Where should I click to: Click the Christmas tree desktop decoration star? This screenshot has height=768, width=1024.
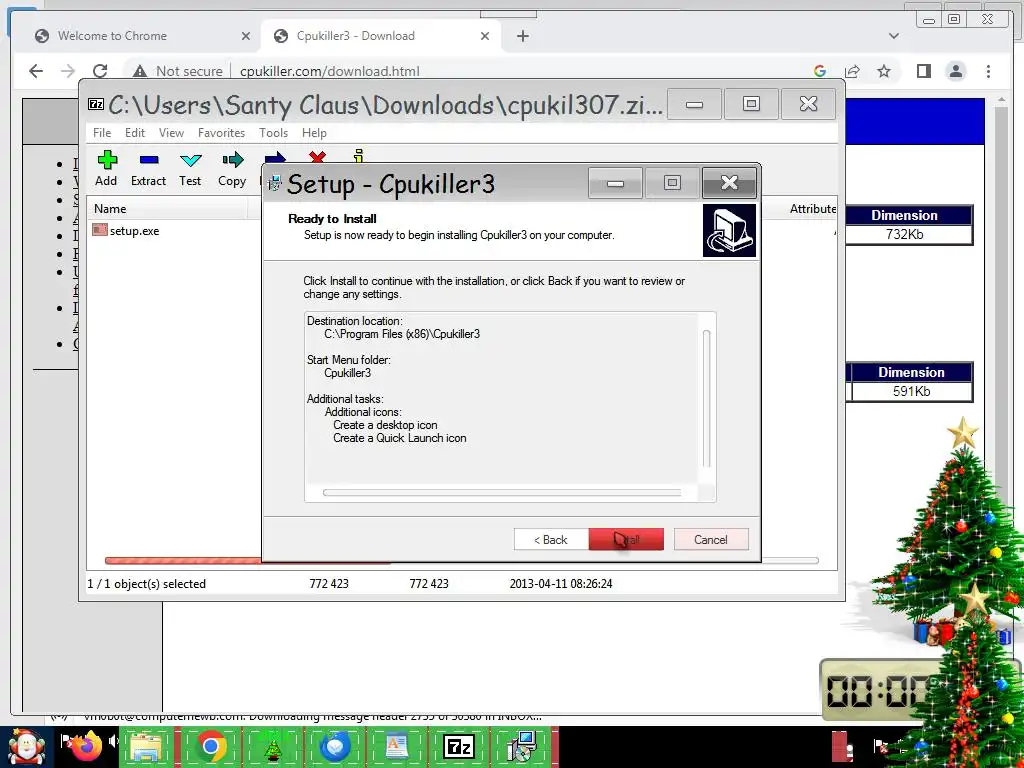click(x=963, y=432)
